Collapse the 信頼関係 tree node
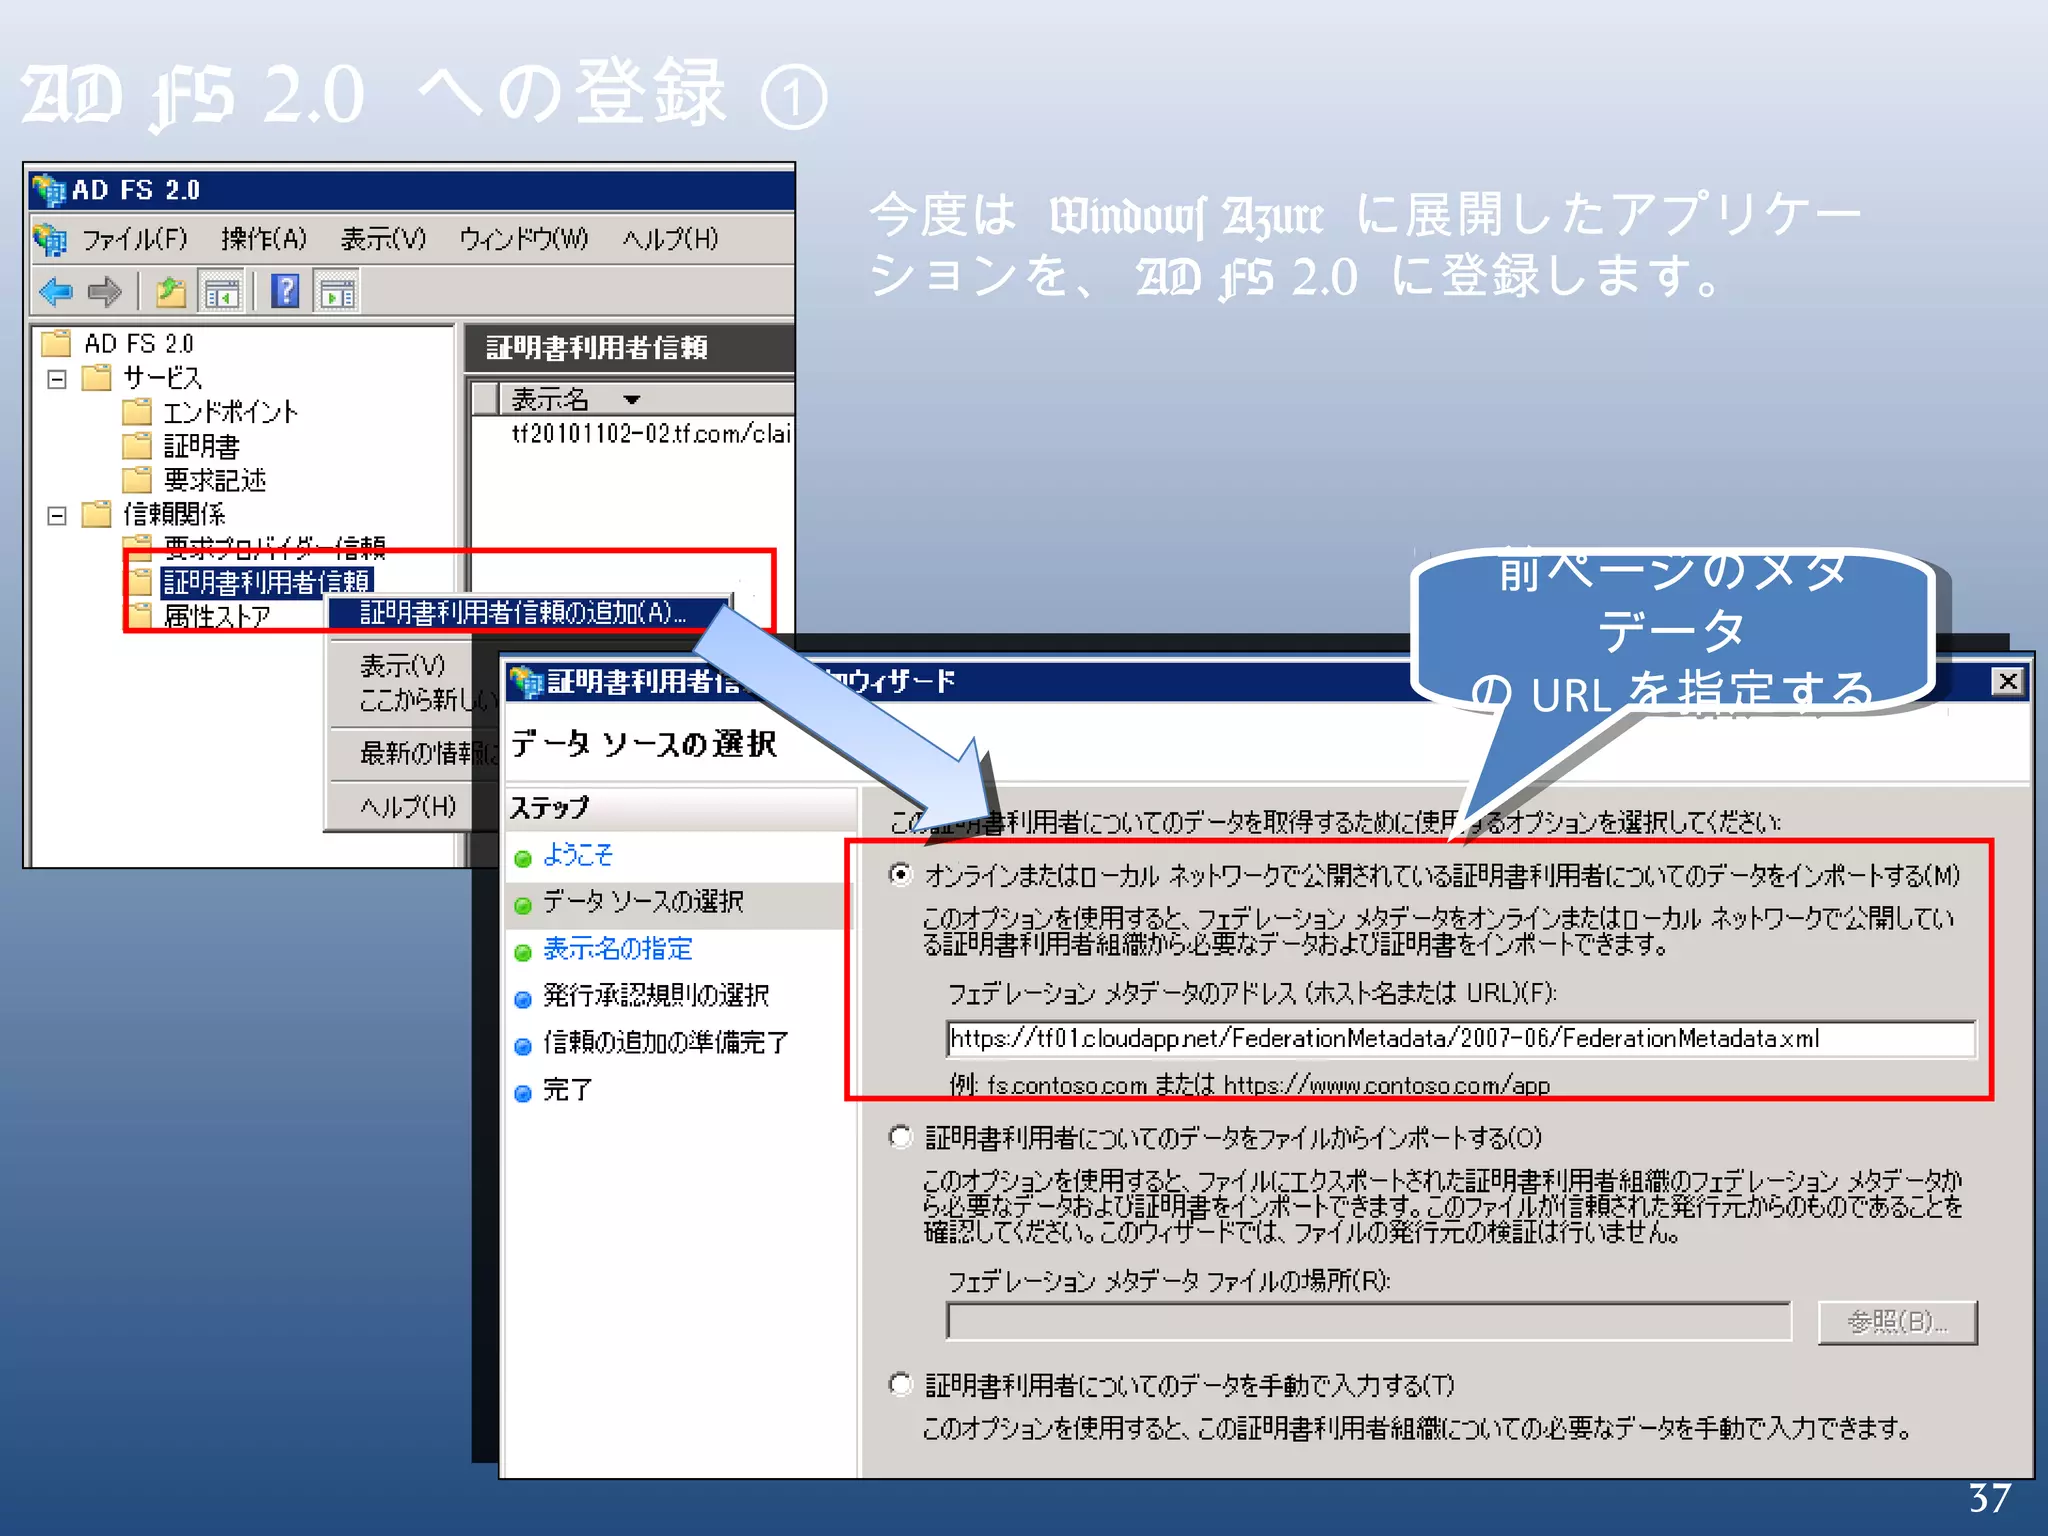This screenshot has width=2048, height=1536. click(x=57, y=515)
